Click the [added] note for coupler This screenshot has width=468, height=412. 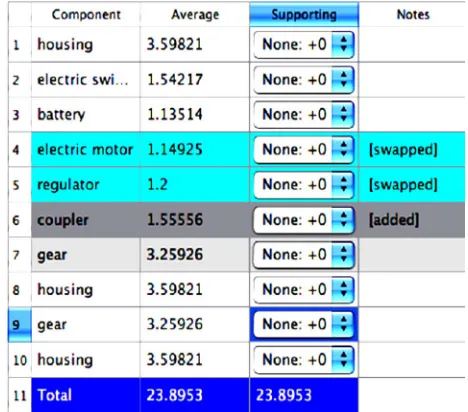[412, 220]
